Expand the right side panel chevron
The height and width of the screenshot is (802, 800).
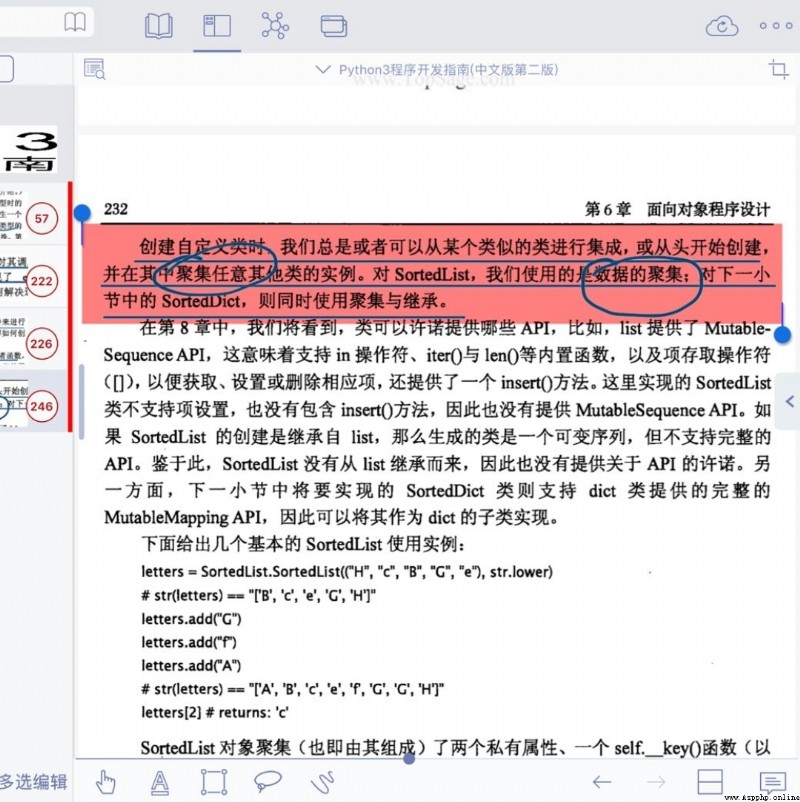click(x=789, y=402)
